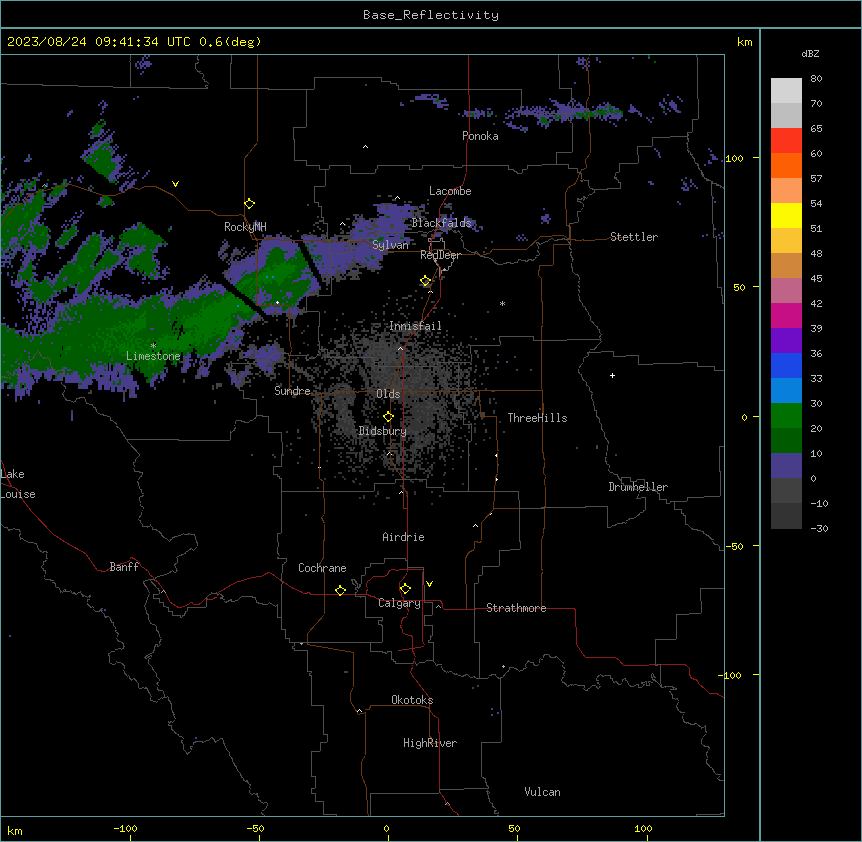Pick the red 60-65 dBZ legend swatch
Image resolution: width=862 pixels, height=842 pixels.
point(786,141)
